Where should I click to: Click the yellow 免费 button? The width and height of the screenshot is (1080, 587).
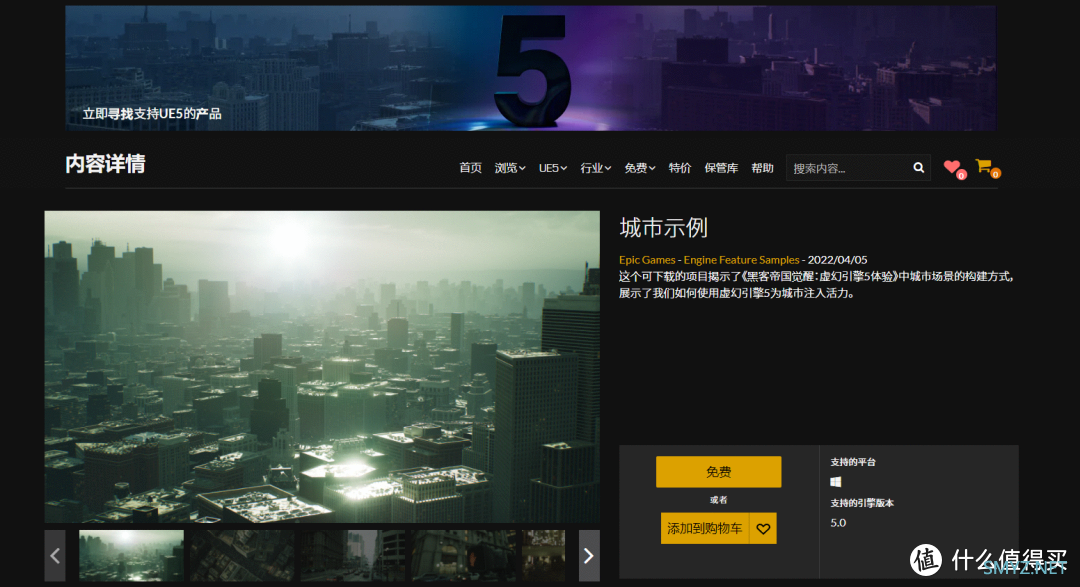tap(718, 472)
